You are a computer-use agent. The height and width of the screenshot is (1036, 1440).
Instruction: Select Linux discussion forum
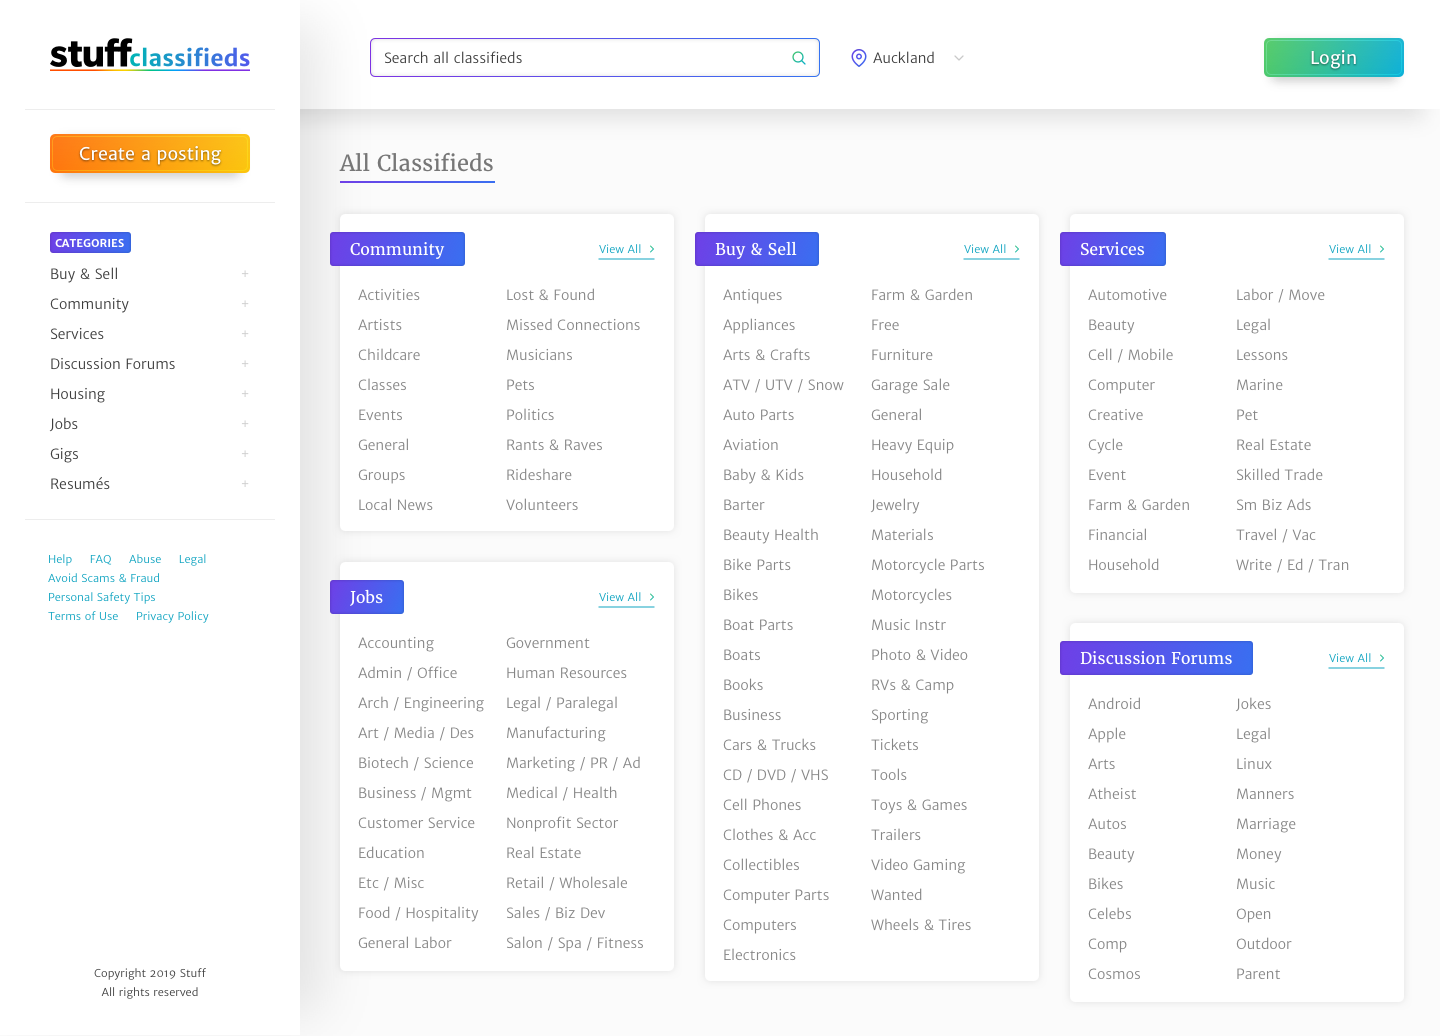coord(1254,764)
